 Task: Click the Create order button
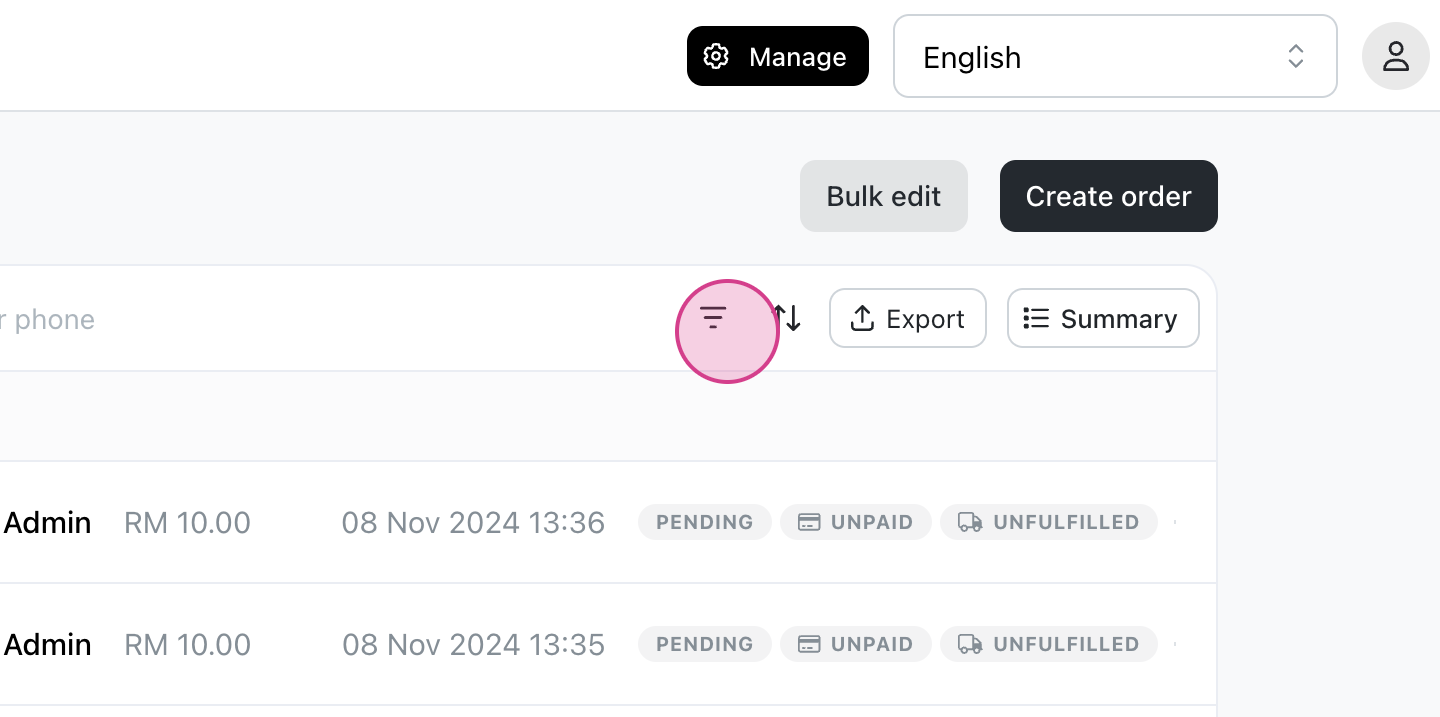[1109, 196]
